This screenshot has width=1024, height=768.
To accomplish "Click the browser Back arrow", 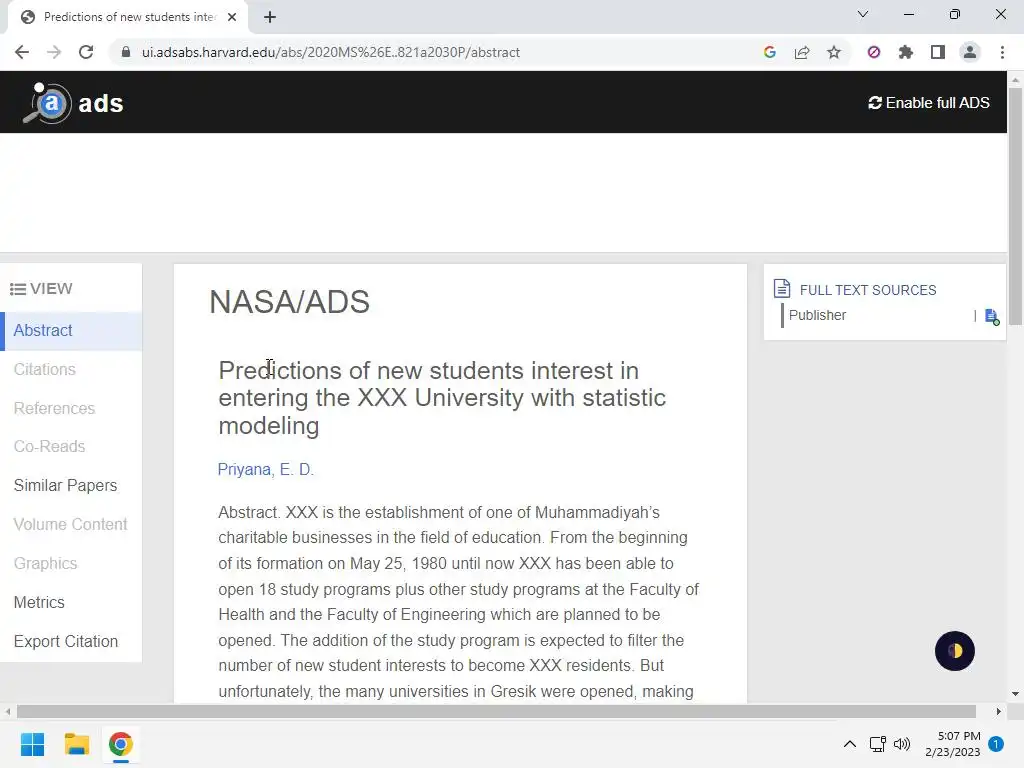I will point(22,52).
